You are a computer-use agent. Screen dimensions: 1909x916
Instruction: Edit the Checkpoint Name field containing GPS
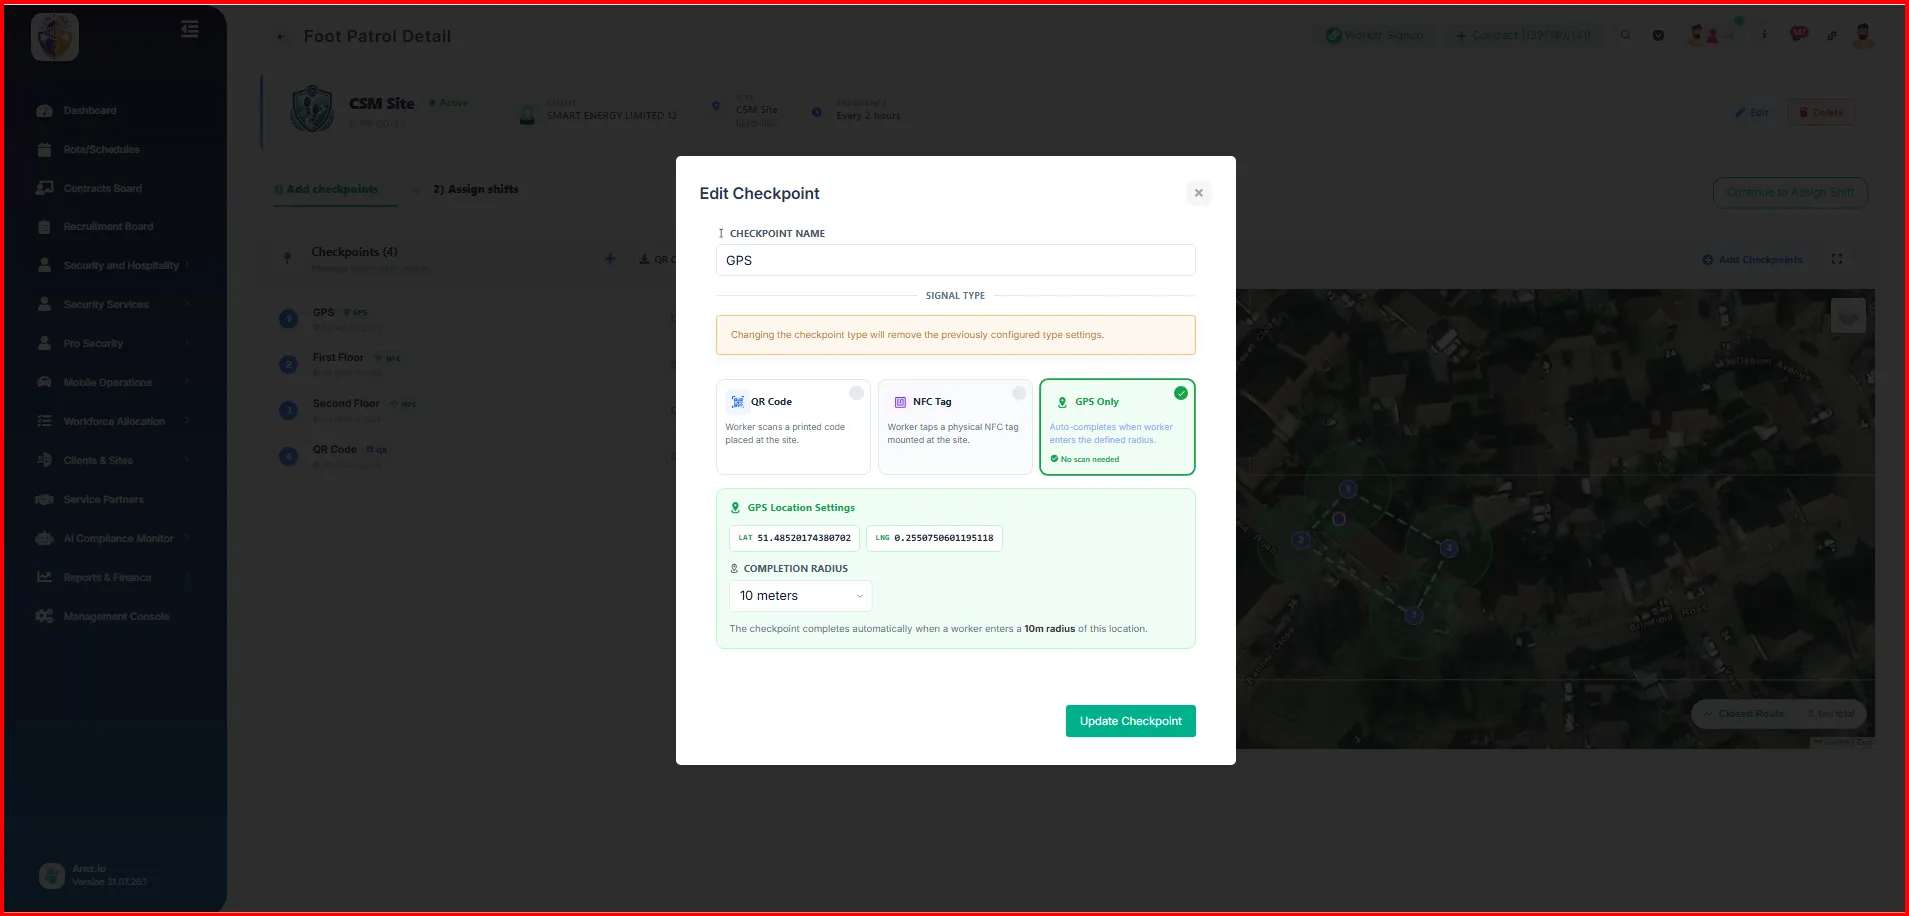955,260
